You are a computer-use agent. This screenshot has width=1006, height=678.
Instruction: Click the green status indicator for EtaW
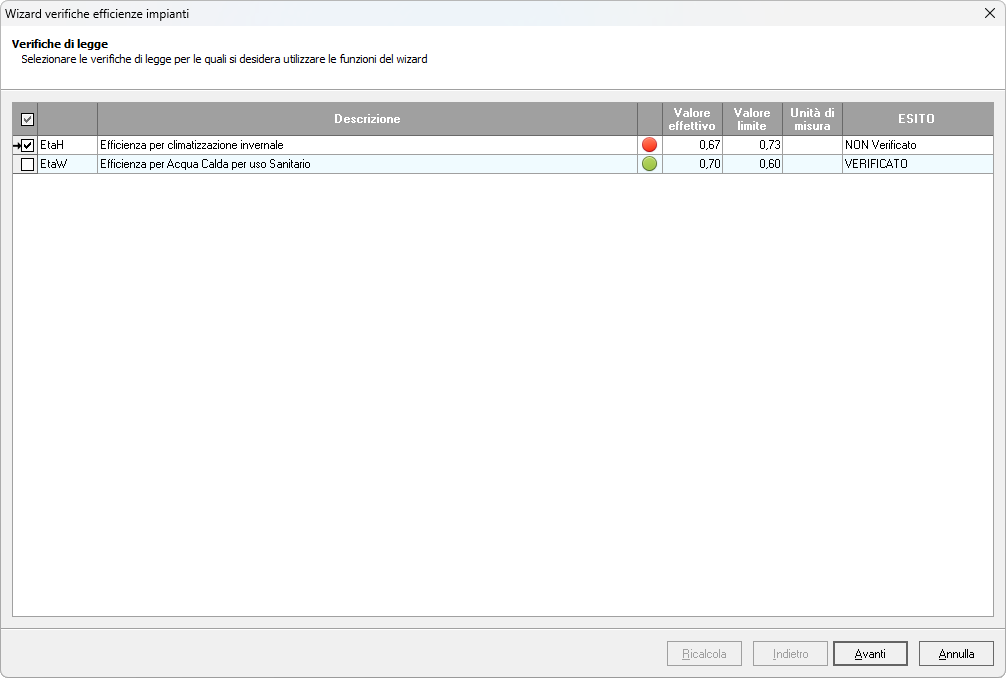649,164
